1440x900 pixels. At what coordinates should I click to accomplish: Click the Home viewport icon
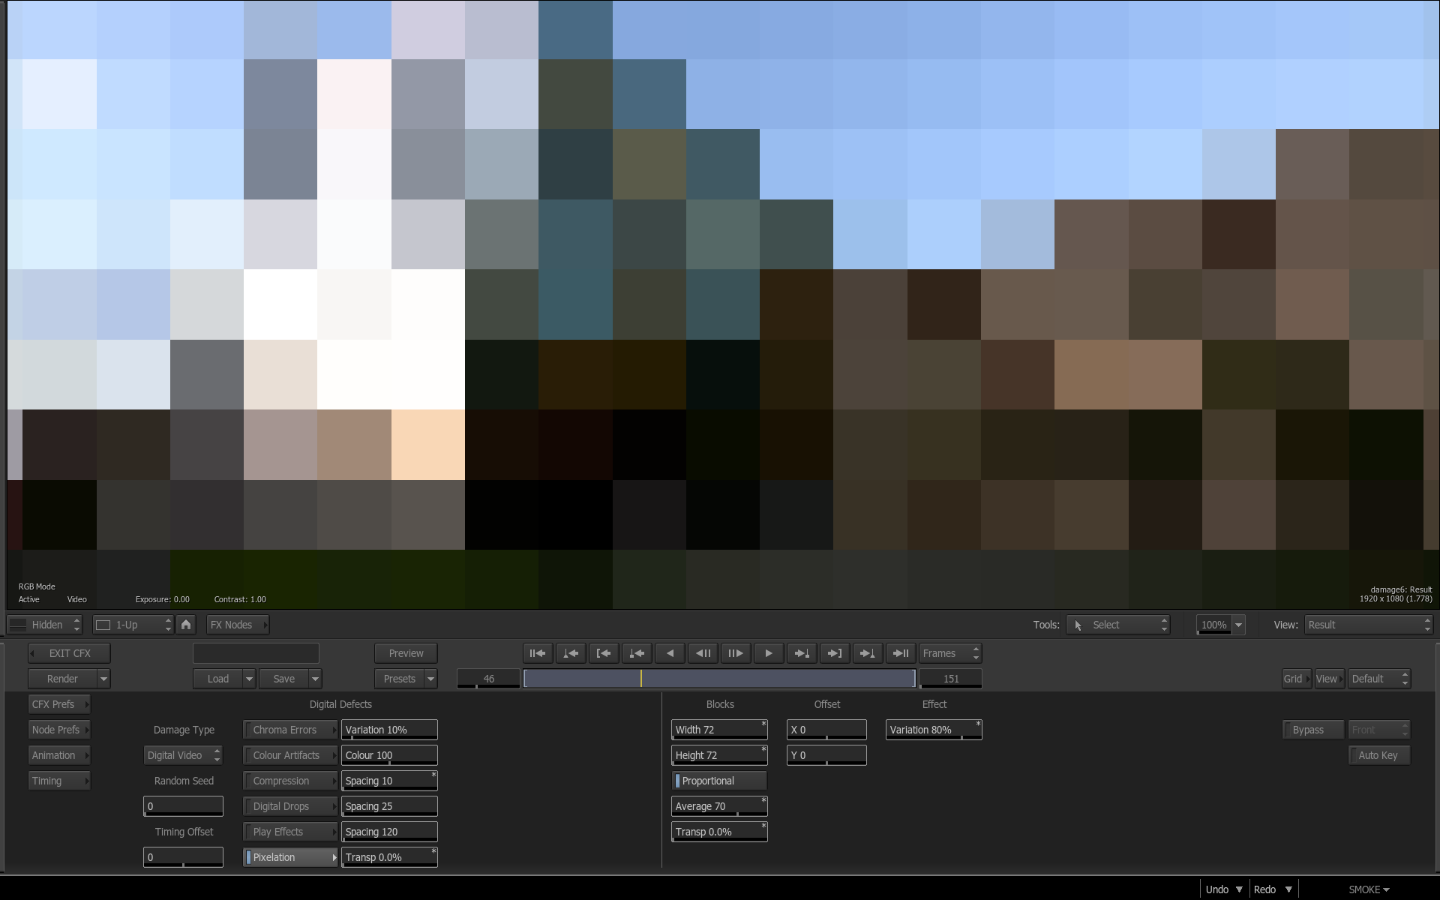coord(186,625)
